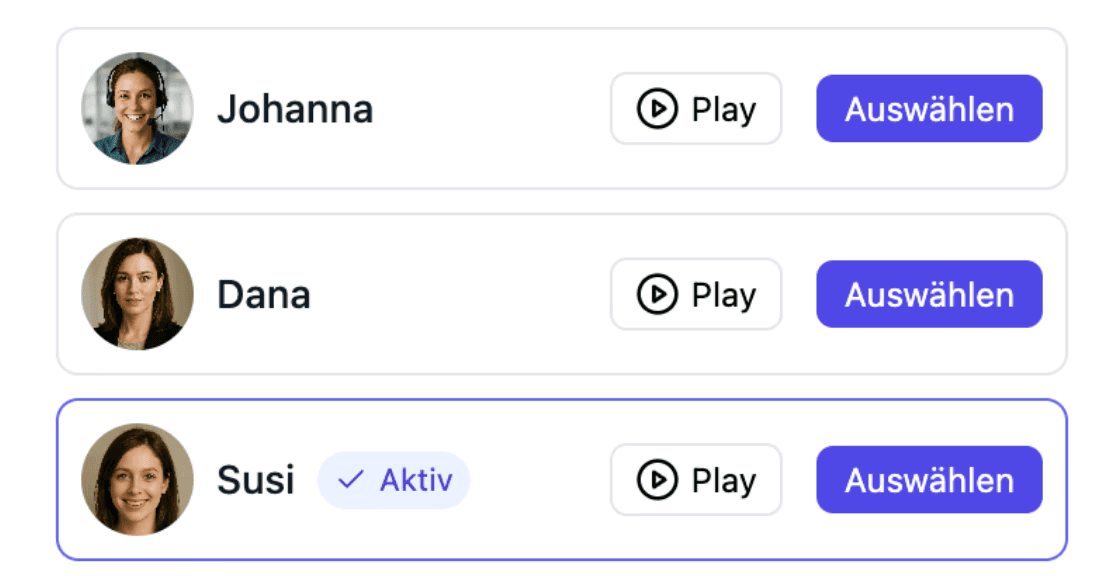
Task: Play Dana's voice sample via Play label
Action: click(x=723, y=295)
